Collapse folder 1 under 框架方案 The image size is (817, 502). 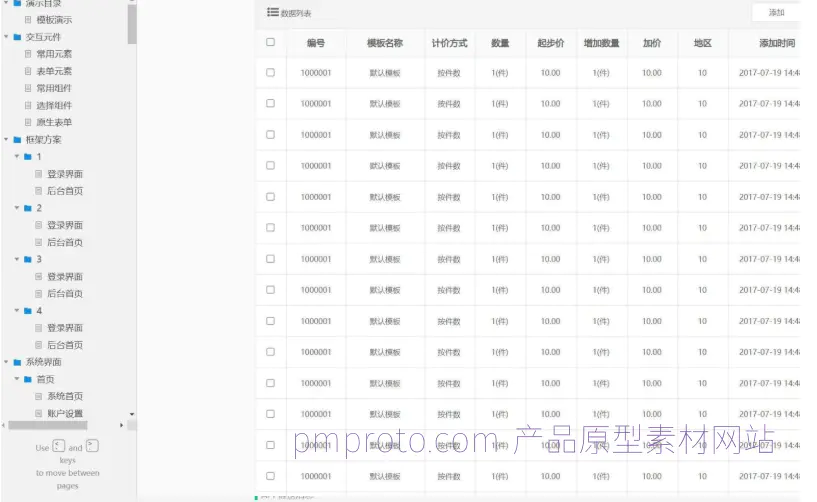(x=17, y=157)
